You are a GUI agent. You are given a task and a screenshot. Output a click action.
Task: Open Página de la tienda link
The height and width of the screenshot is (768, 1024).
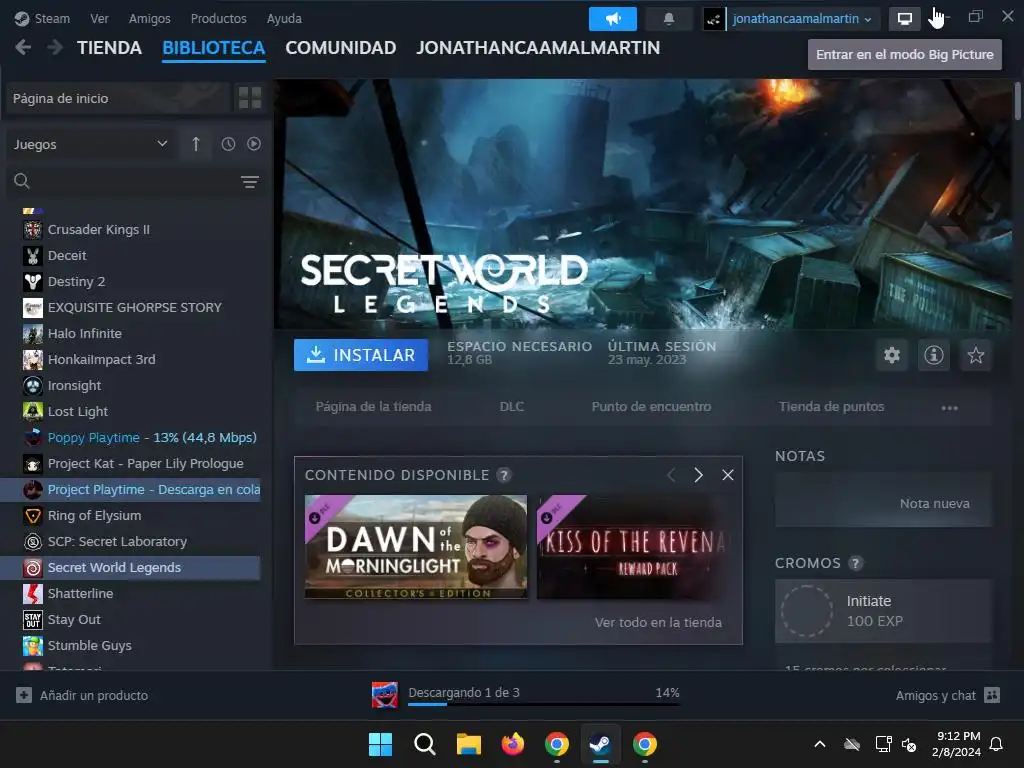coord(374,406)
